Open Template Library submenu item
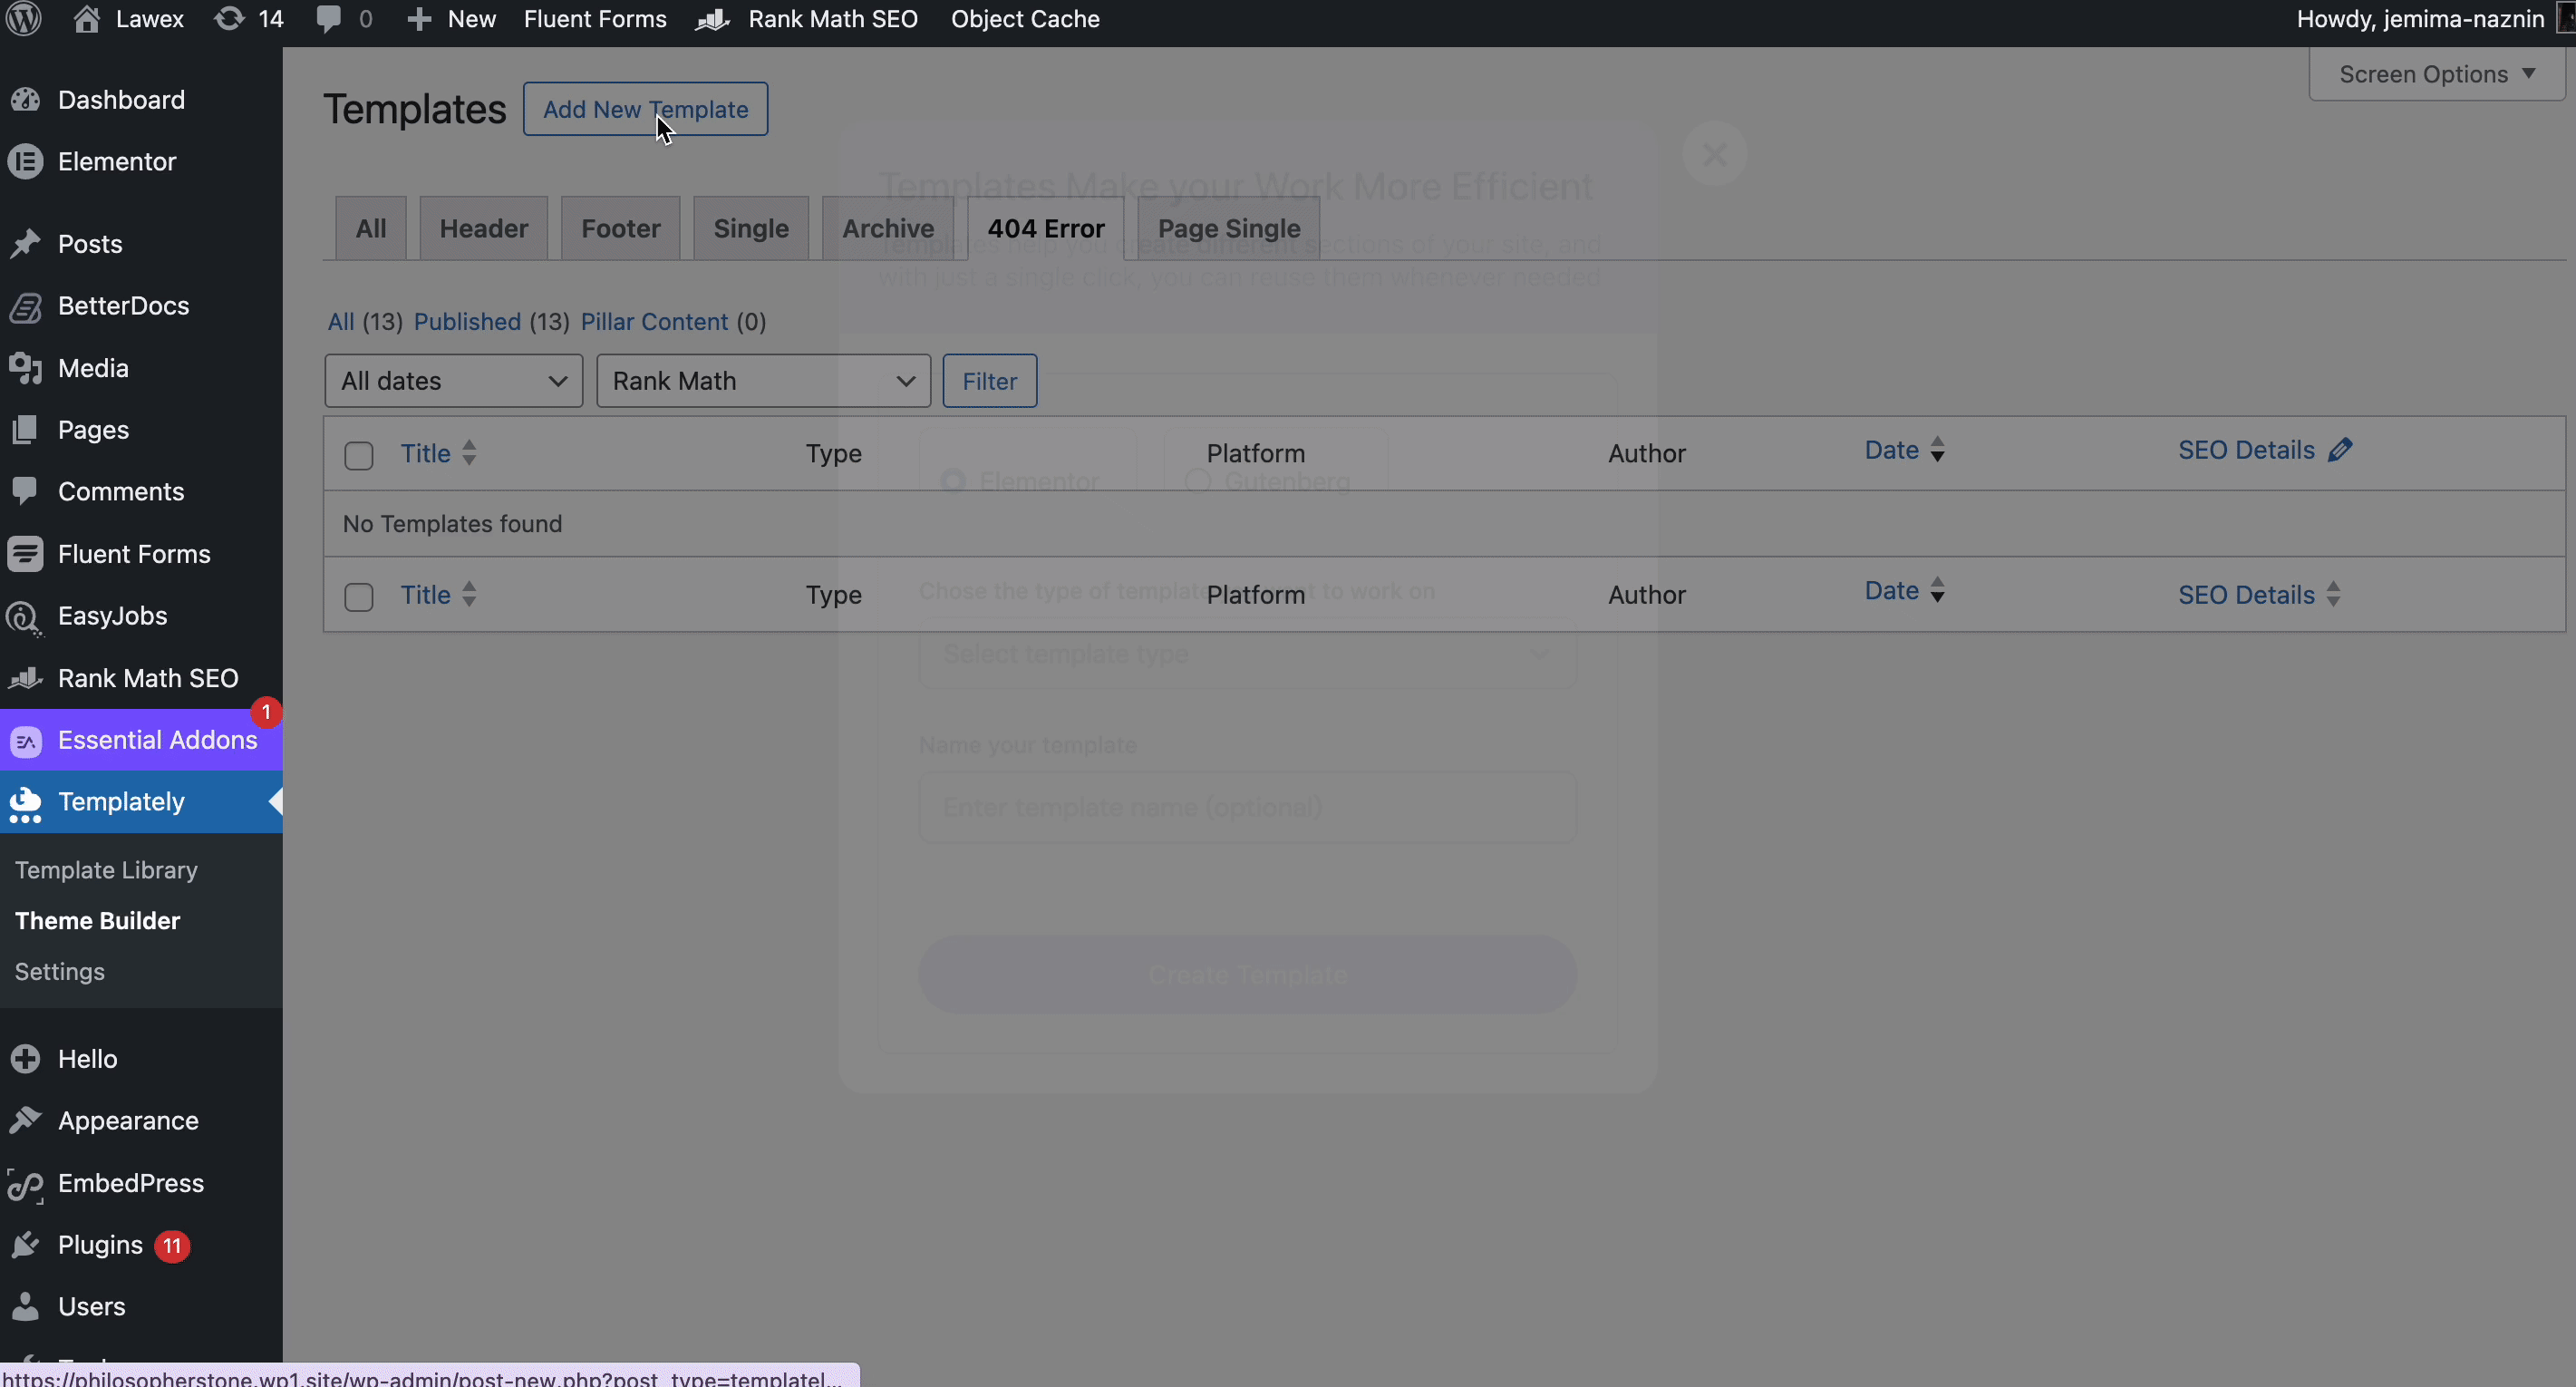This screenshot has height=1387, width=2576. coord(106,870)
